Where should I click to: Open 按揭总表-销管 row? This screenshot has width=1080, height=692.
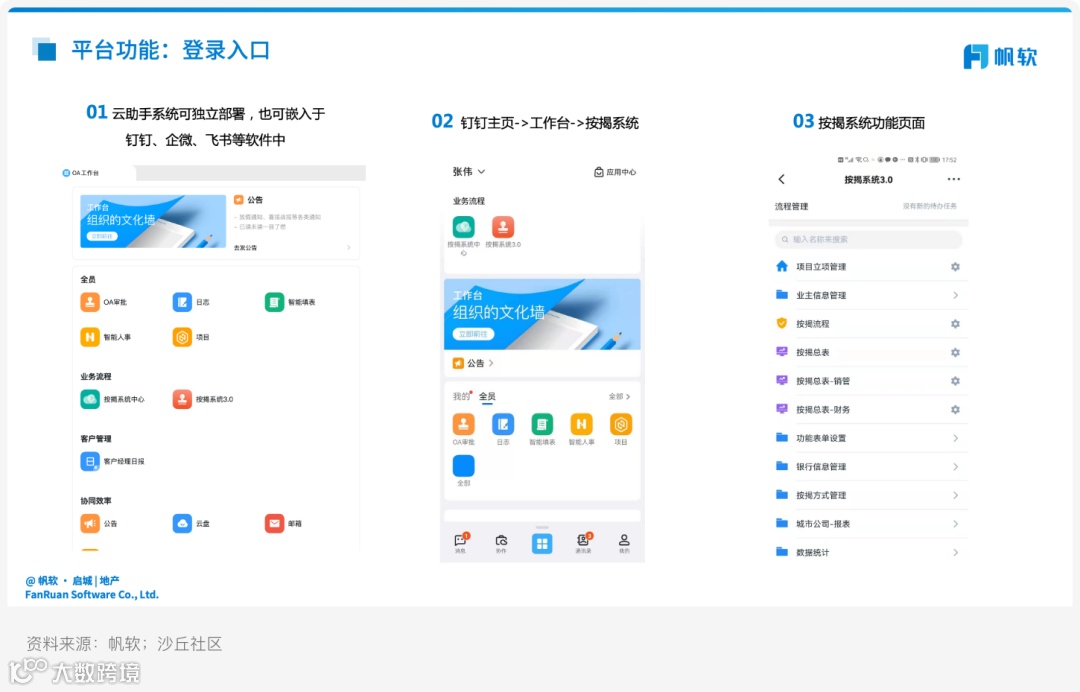(868, 381)
